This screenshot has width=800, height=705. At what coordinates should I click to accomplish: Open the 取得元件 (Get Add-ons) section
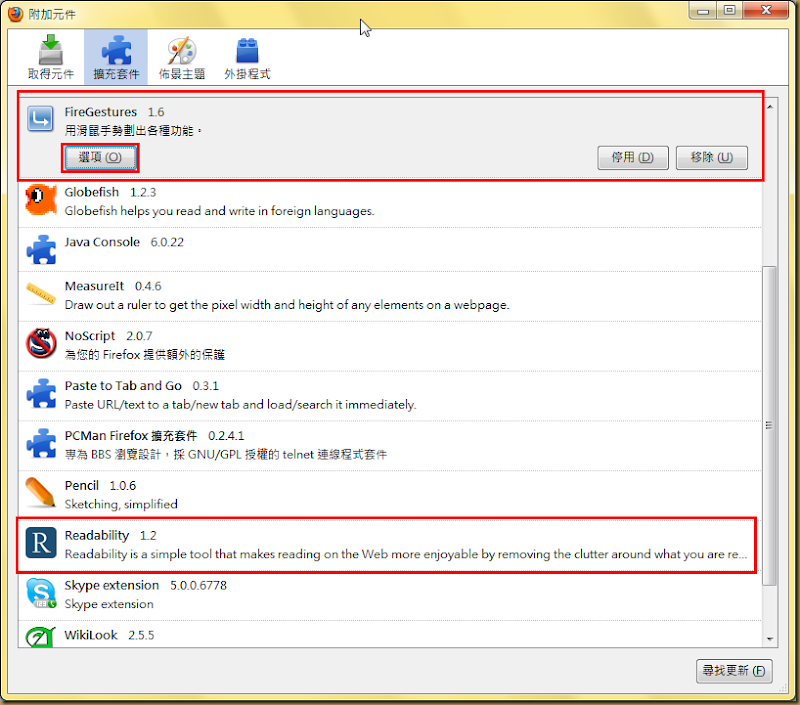coord(51,57)
